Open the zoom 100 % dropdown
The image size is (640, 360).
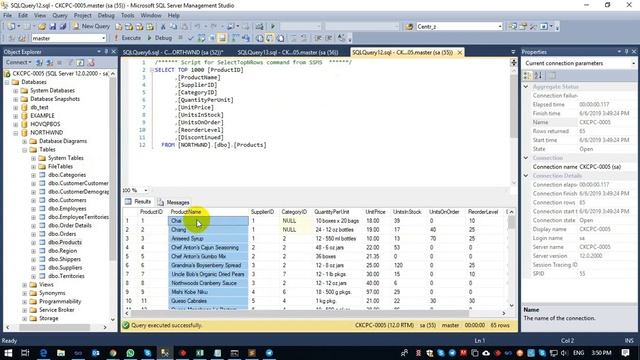[145, 190]
